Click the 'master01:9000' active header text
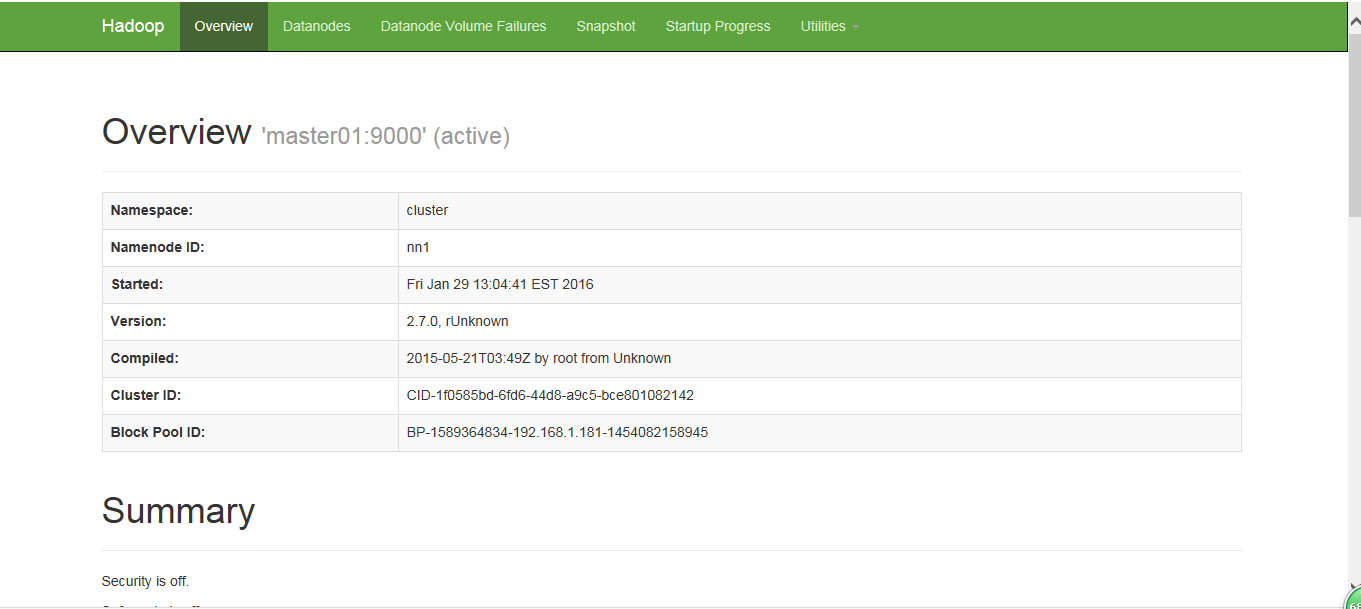This screenshot has height=609, width=1361. click(385, 135)
